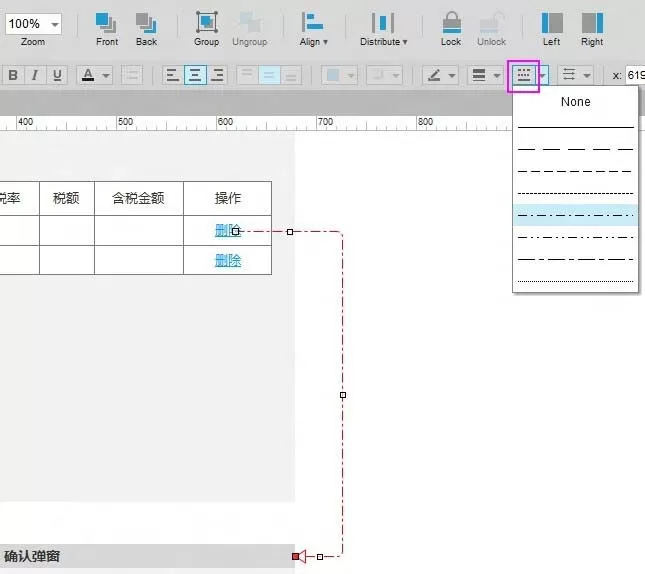The width and height of the screenshot is (645, 574).
Task: Lock the selected widget
Action: (451, 29)
